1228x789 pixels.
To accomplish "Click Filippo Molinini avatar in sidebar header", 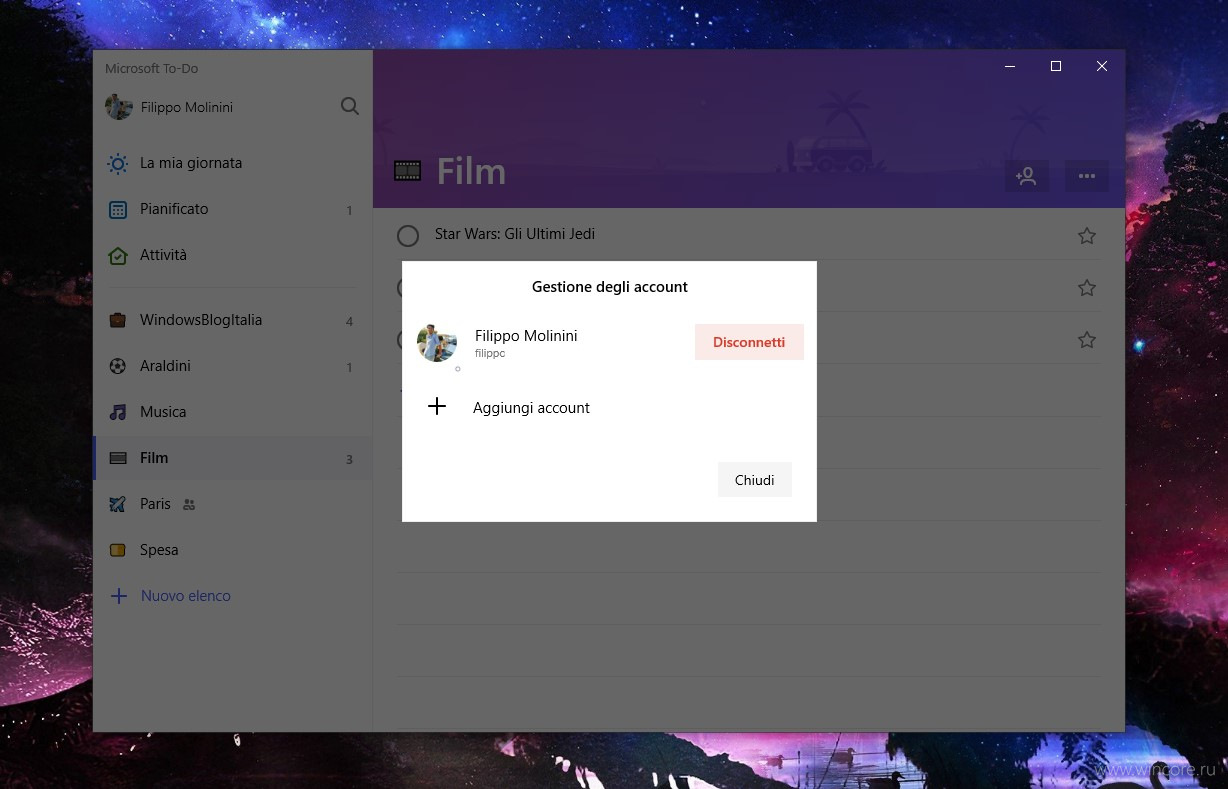I will tap(119, 107).
